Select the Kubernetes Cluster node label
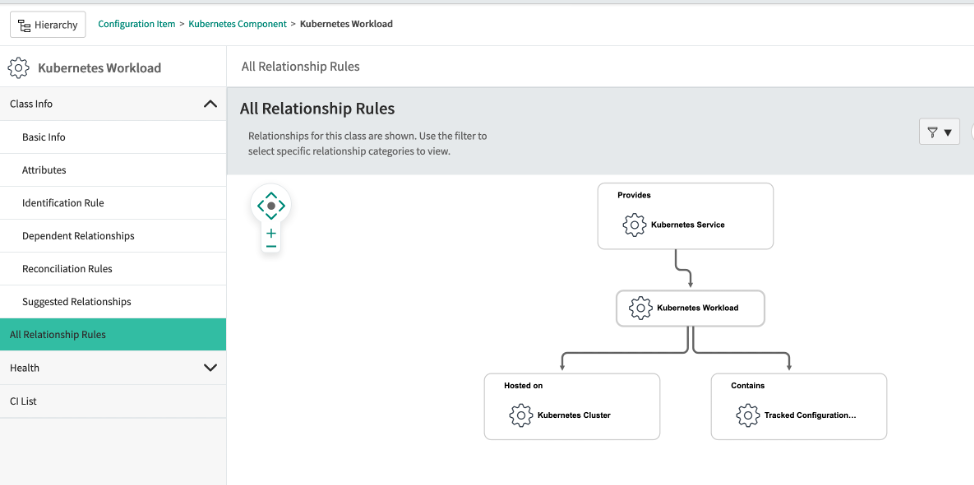The image size is (974, 485). tap(574, 415)
